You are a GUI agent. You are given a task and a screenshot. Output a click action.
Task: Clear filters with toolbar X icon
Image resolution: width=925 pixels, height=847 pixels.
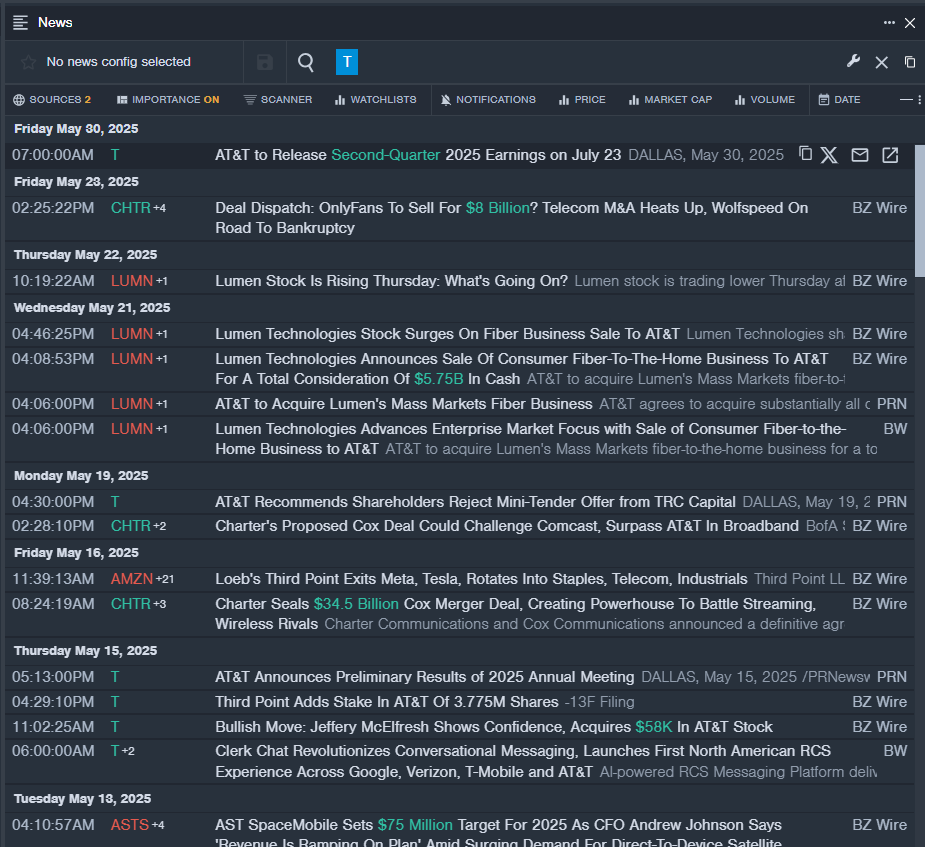pos(881,63)
